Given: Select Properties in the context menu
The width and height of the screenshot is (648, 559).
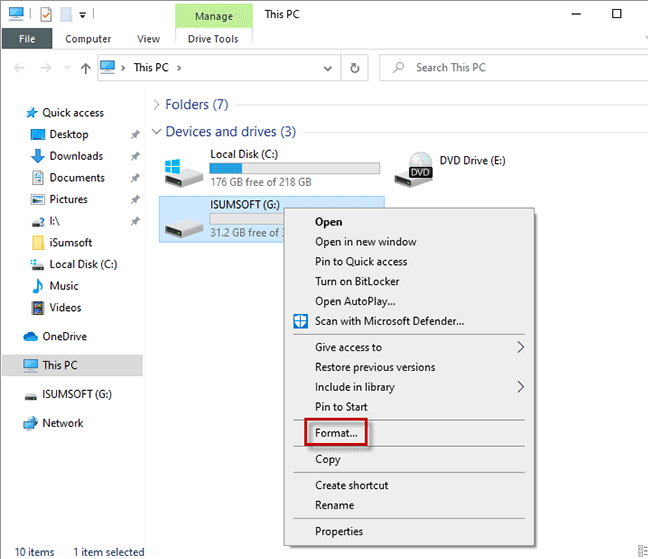Looking at the screenshot, I should (339, 531).
